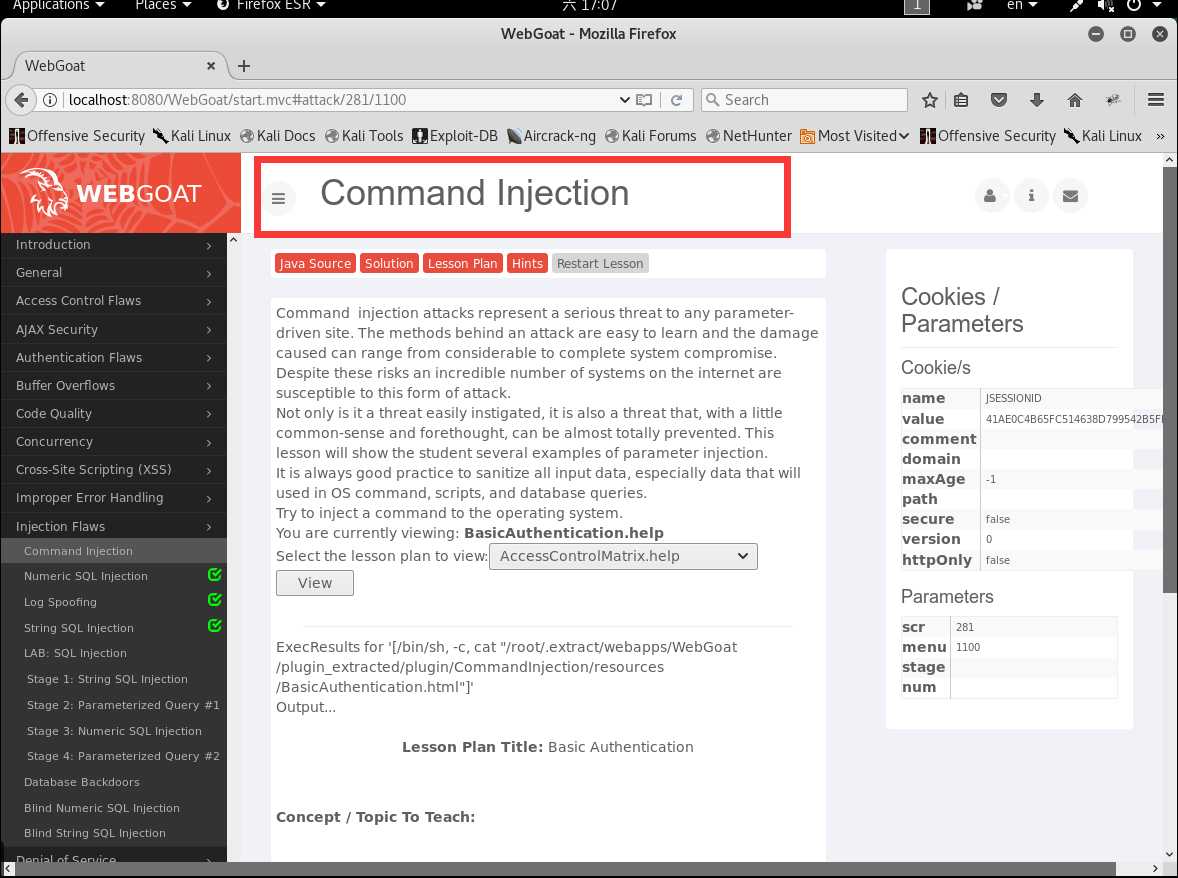
Task: Expand Access Control Flaws category
Action: click(x=113, y=300)
